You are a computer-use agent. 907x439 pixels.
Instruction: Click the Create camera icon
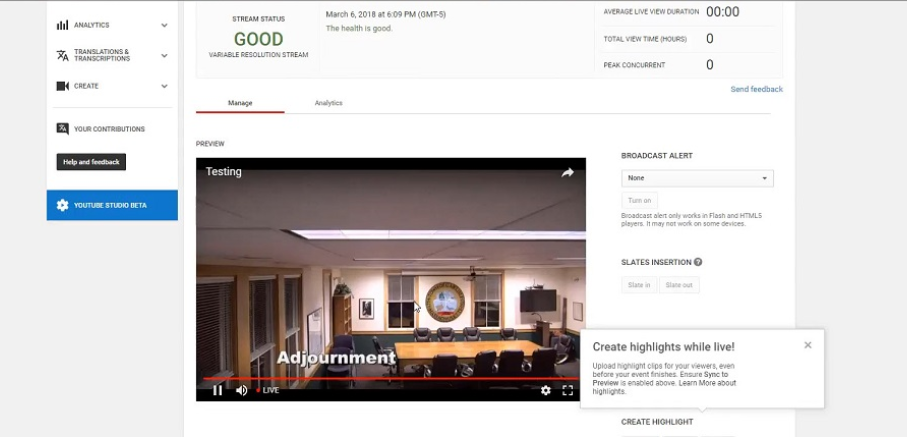click(62, 86)
